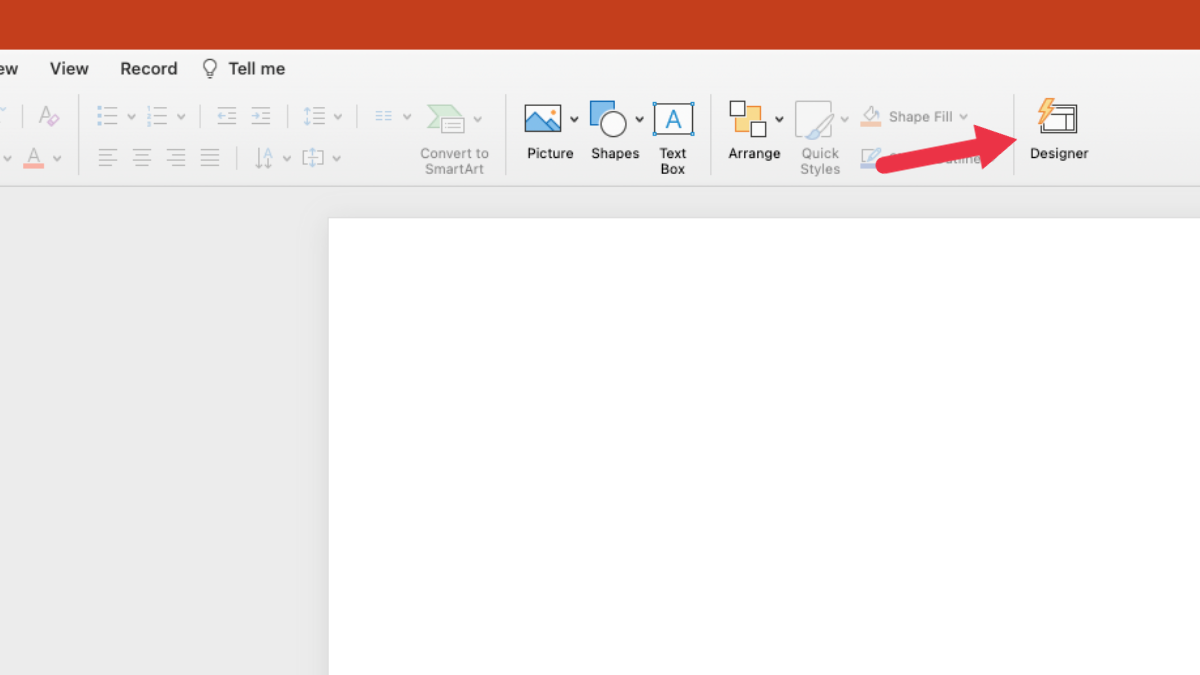Click the Clear Formatting eraser icon
1200x675 pixels.
pyautogui.click(x=48, y=116)
